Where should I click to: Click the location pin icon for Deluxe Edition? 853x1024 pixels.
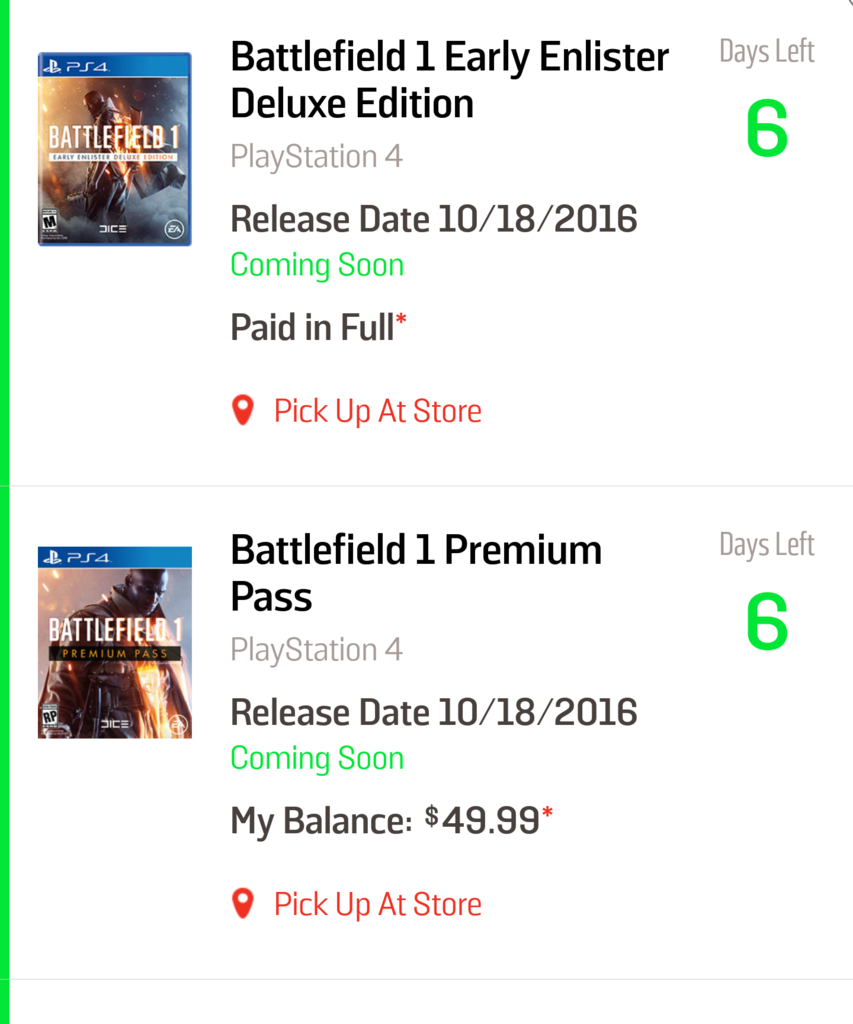point(242,410)
